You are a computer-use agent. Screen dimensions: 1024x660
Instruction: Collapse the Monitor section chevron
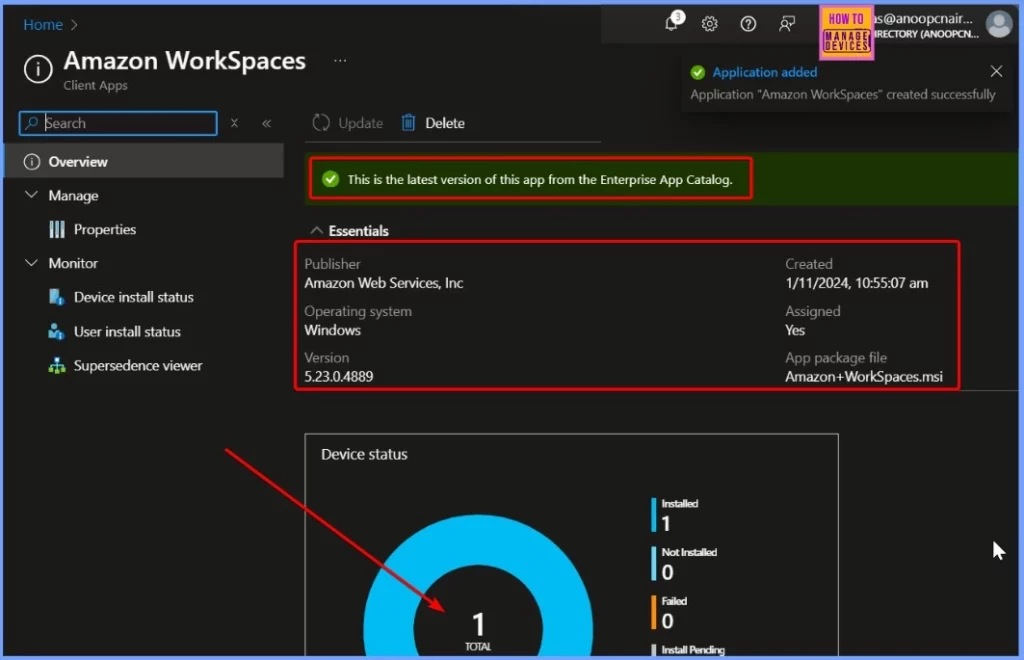pos(31,262)
